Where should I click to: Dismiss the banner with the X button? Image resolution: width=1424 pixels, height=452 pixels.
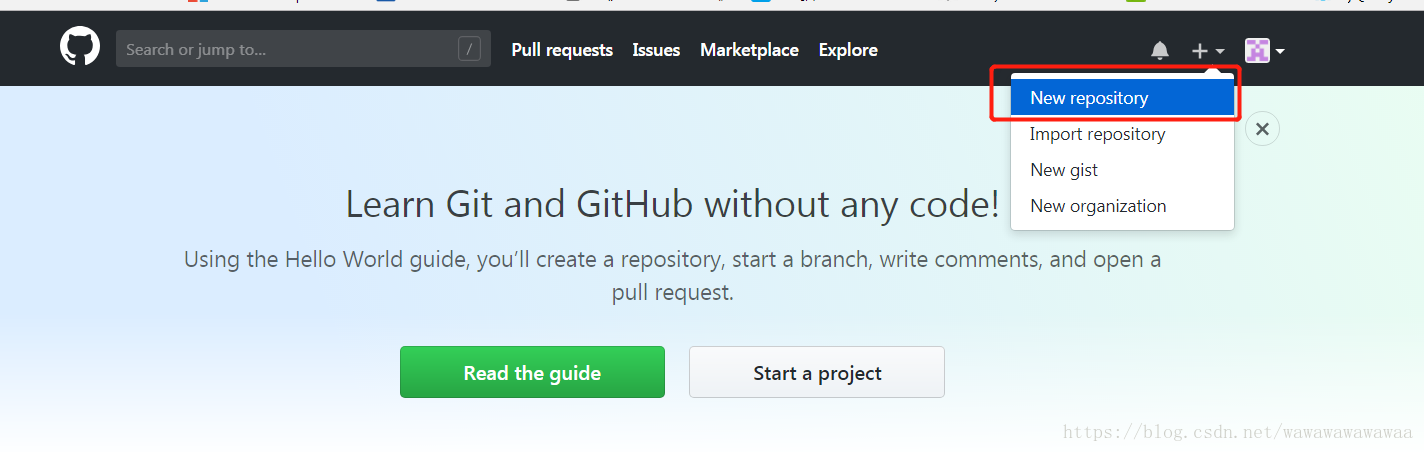(x=1262, y=129)
